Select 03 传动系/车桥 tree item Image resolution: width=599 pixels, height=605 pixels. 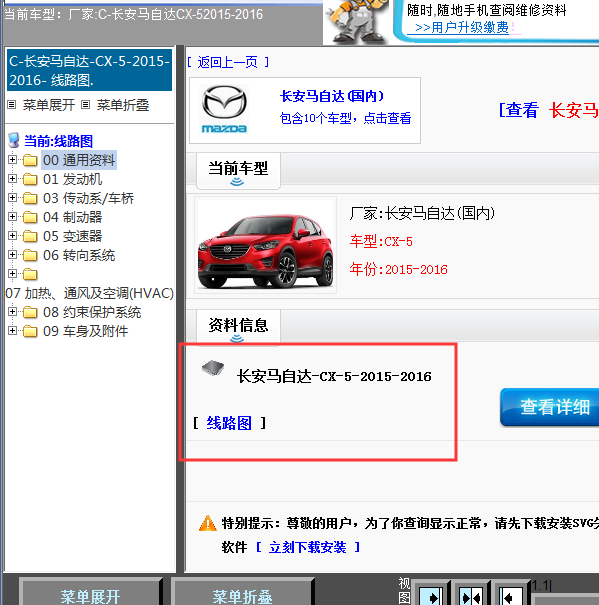pos(88,198)
